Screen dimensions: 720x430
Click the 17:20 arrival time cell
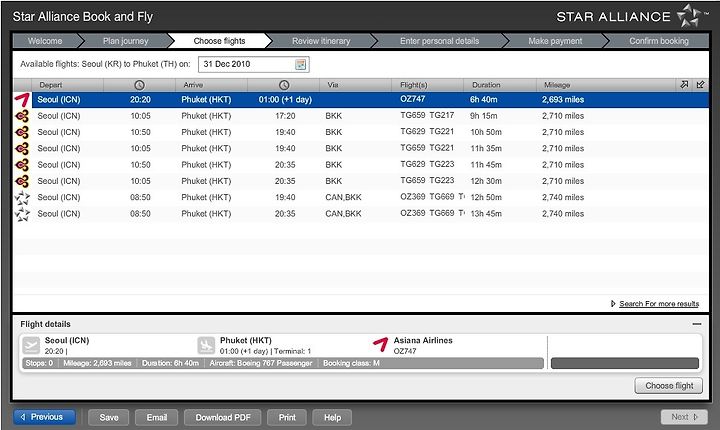pos(285,116)
